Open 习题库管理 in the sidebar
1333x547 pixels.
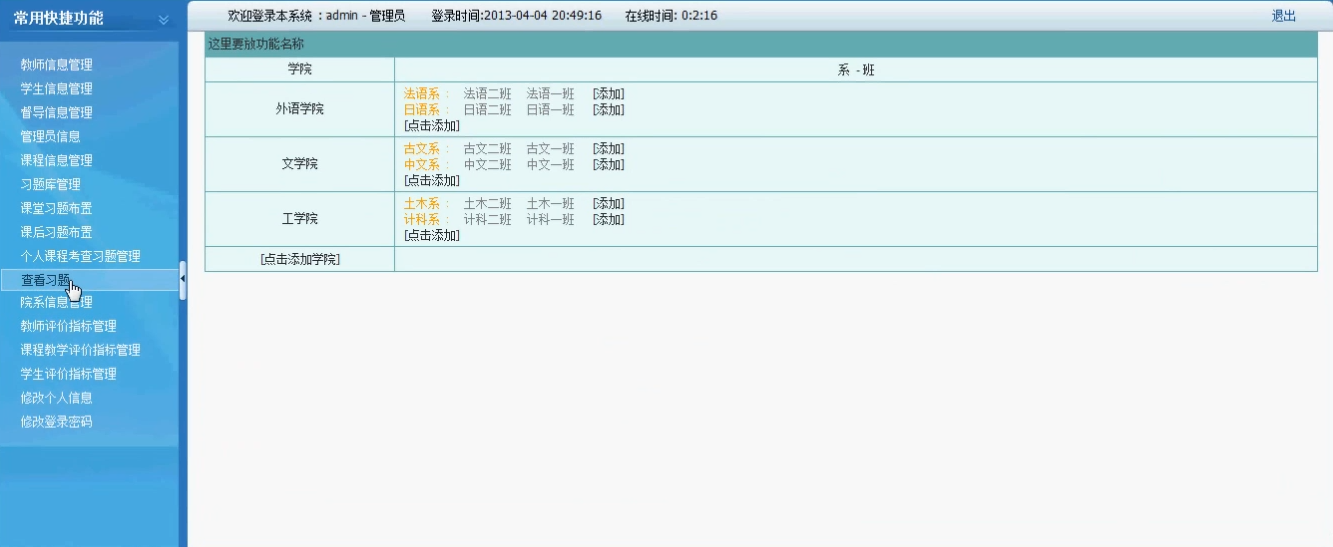point(51,185)
